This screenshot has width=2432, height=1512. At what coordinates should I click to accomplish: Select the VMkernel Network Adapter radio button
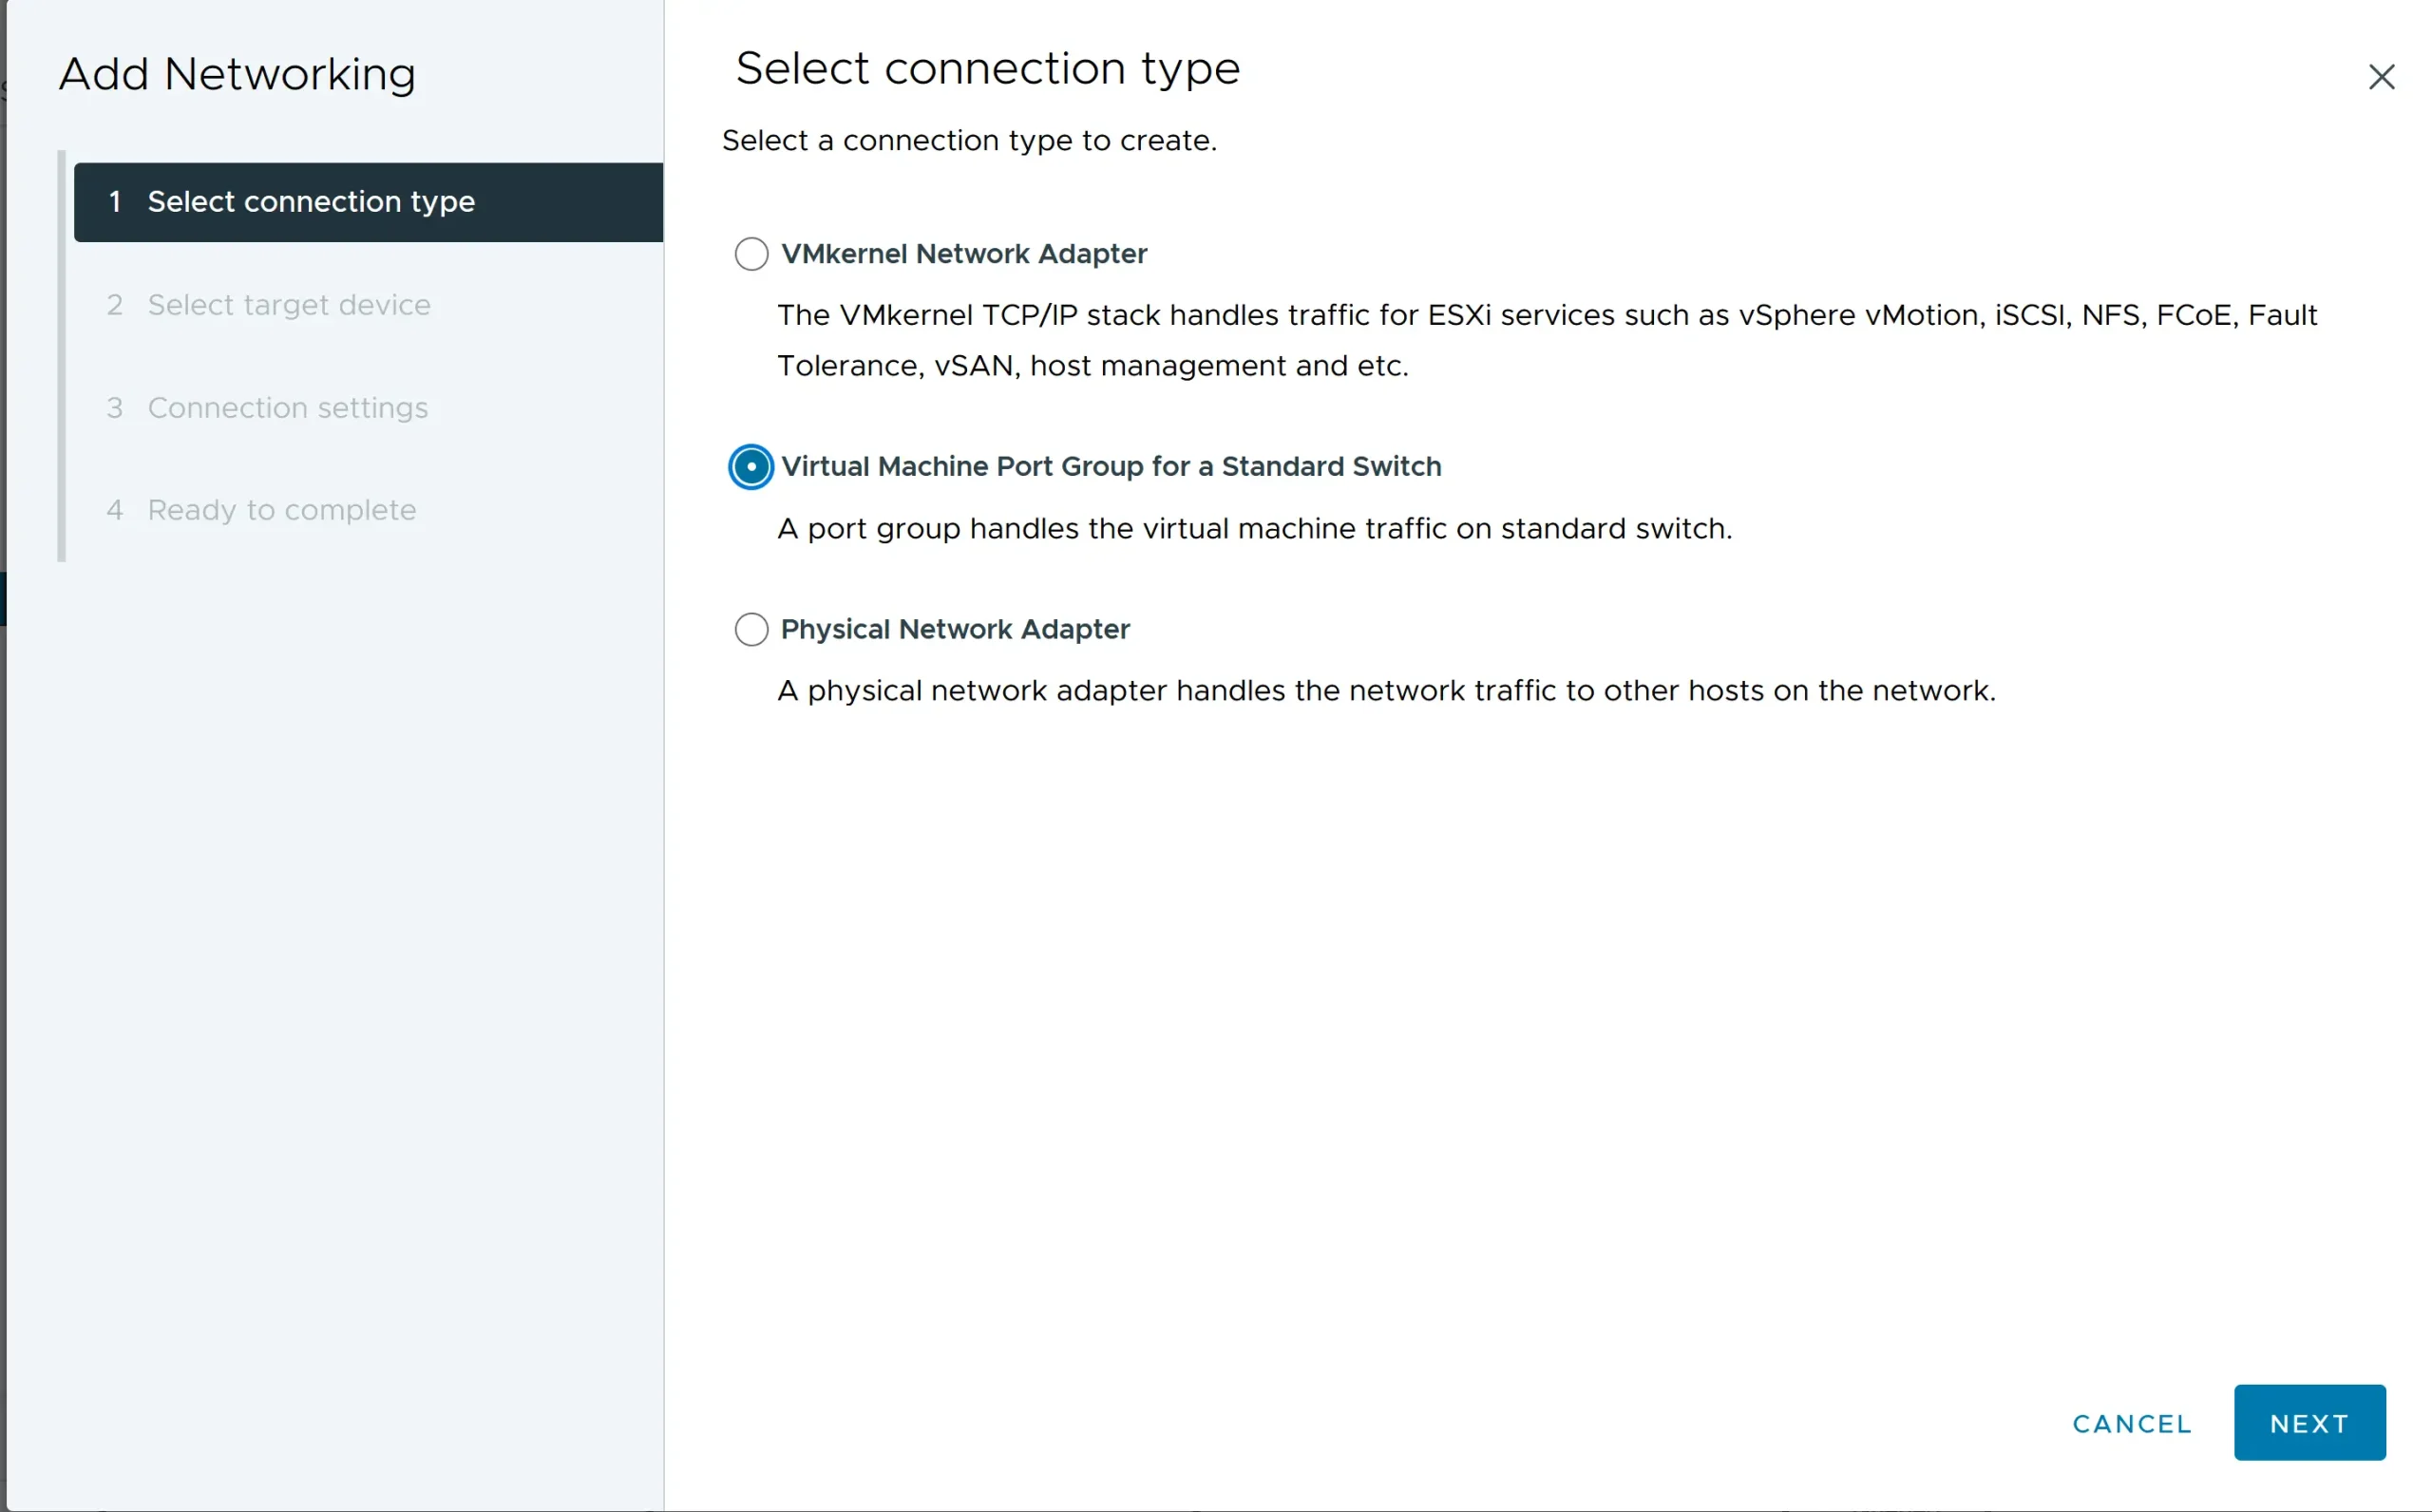751,253
